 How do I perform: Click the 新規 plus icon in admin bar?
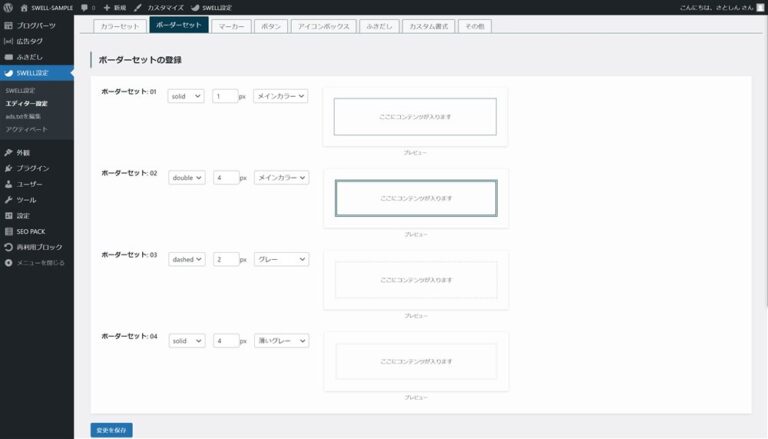[x=107, y=7]
